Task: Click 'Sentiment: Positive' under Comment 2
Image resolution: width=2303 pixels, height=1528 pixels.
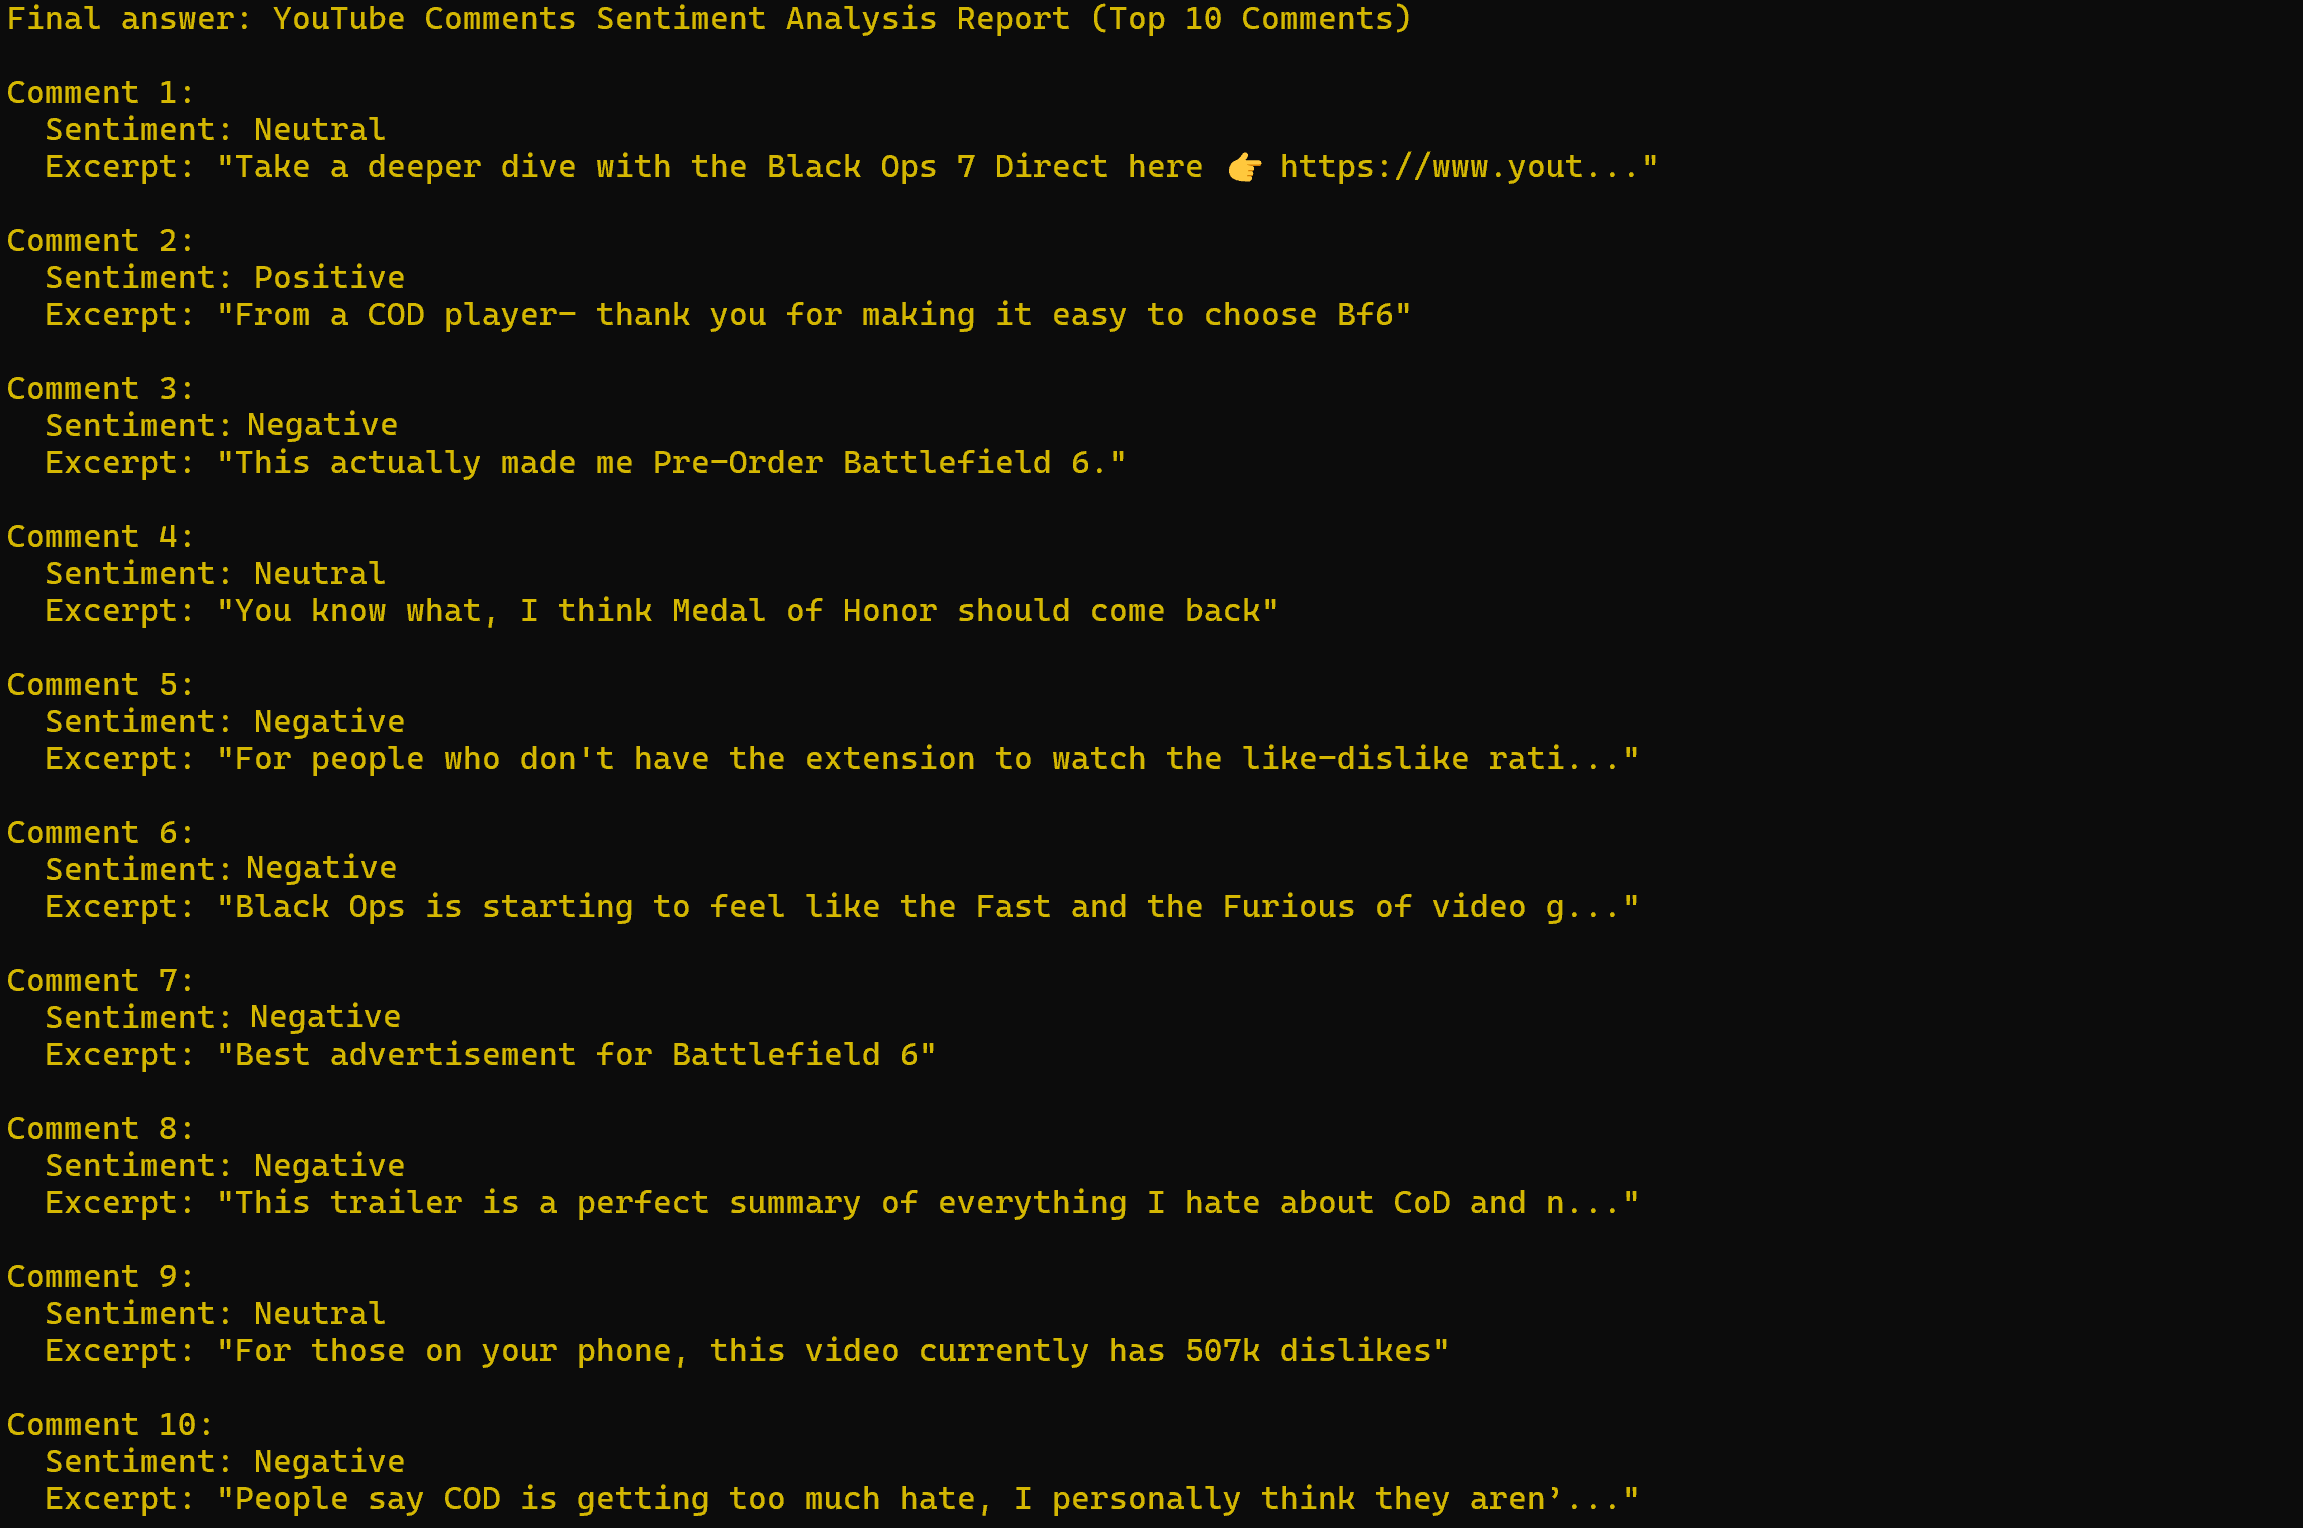Action: 225,278
